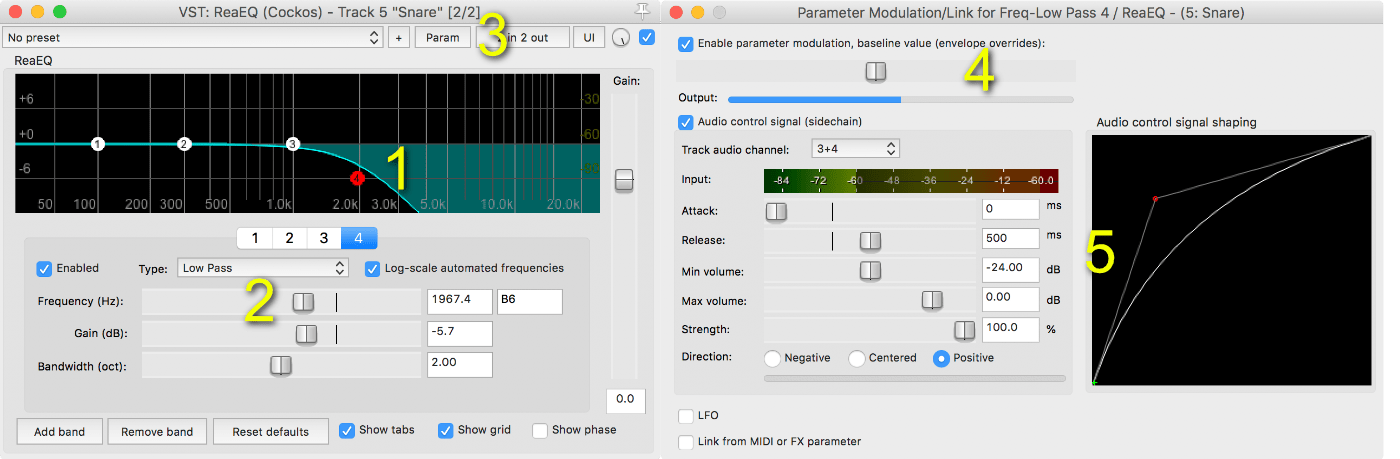Click the wet/dry knob beside UI button

(x=622, y=38)
